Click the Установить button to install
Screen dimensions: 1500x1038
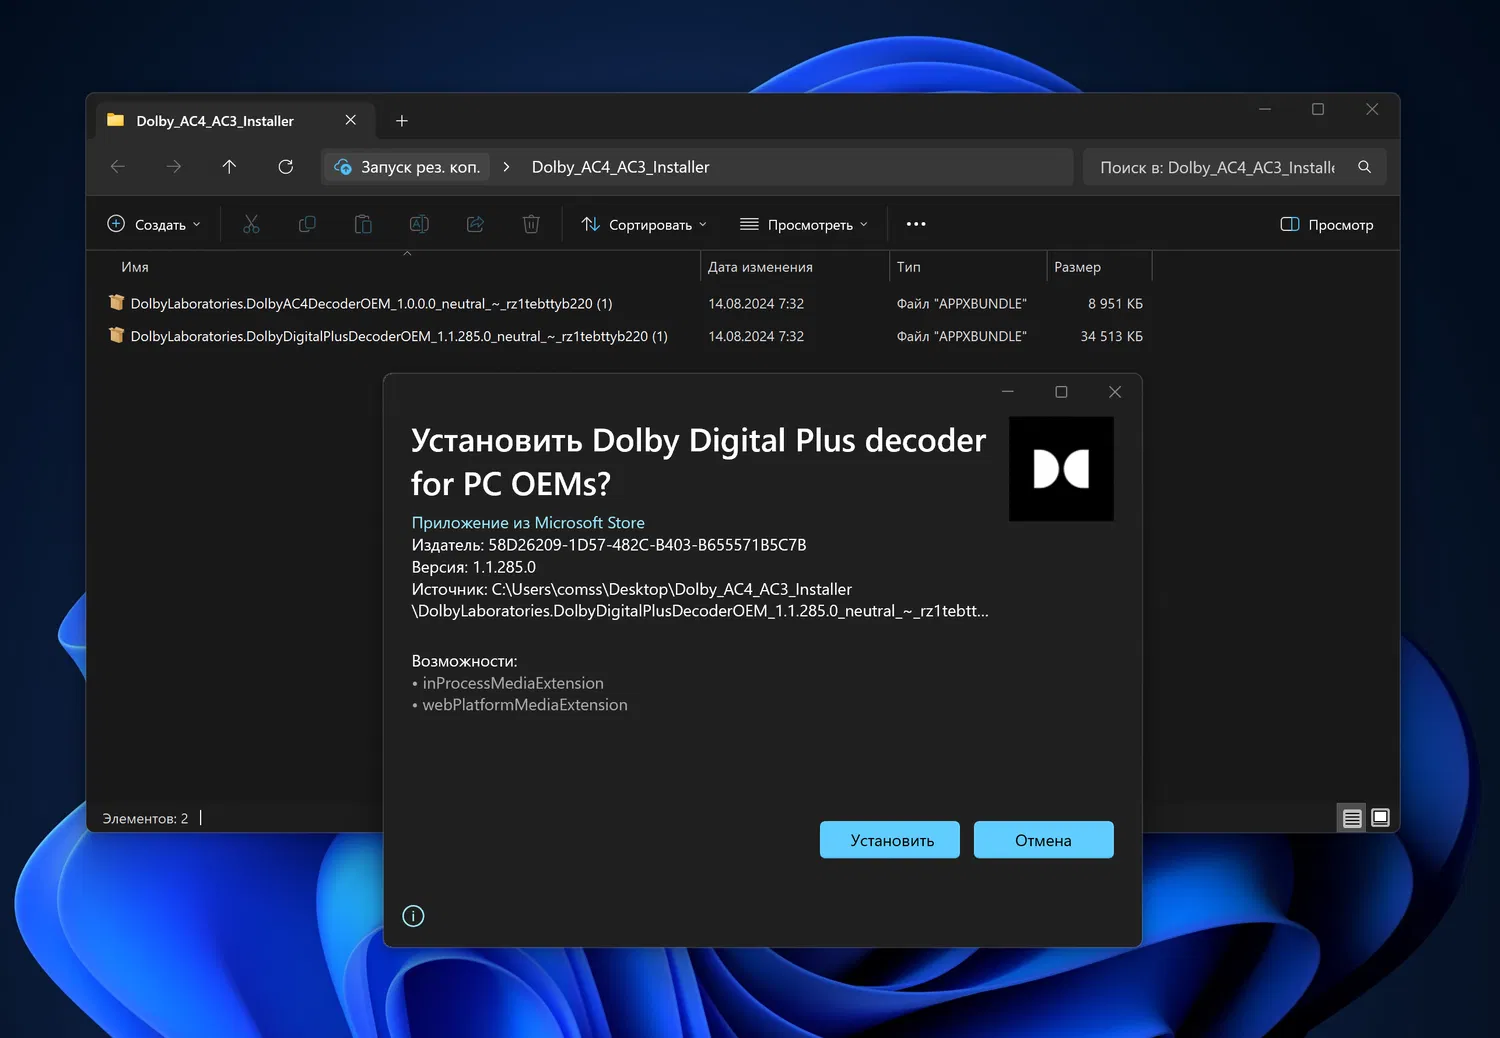(x=889, y=840)
